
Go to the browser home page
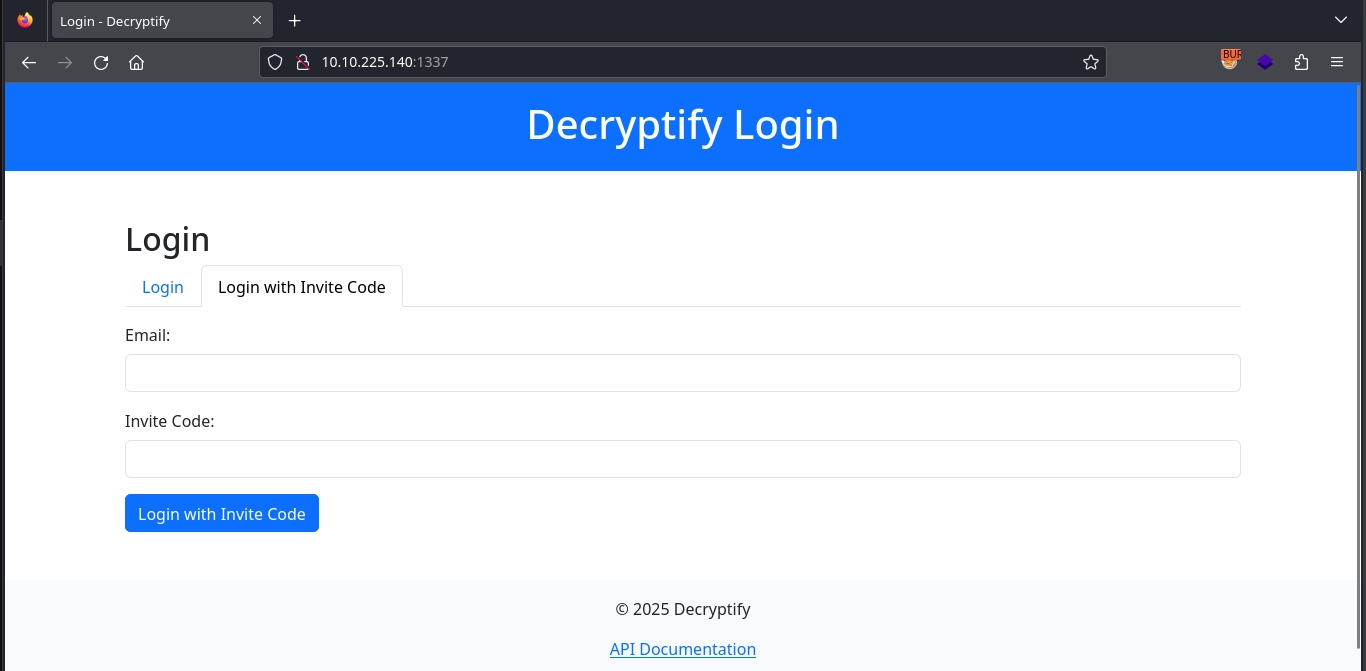[137, 62]
